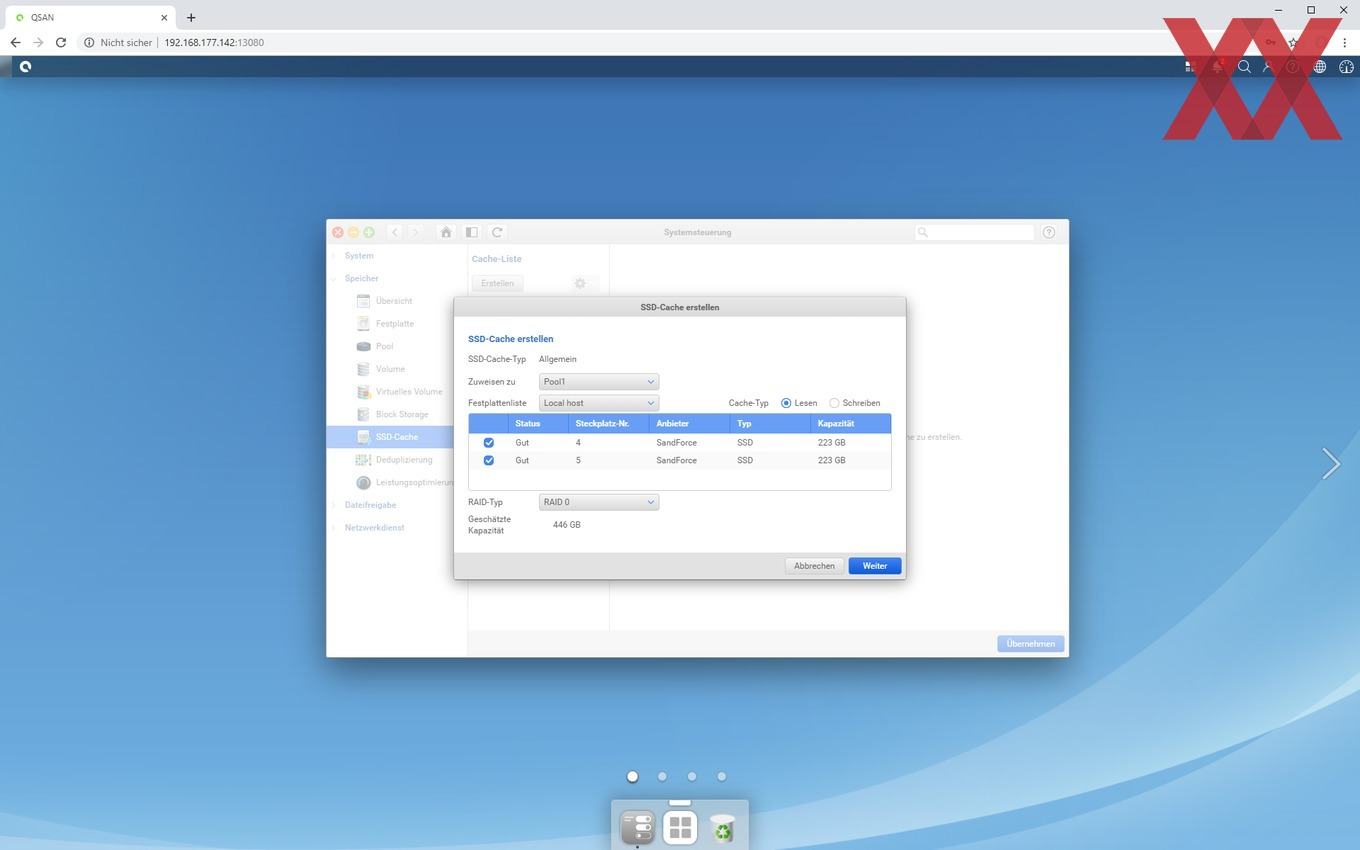Screen dimensions: 1360x850
Task: Click the Übernehmen button
Action: (x=1030, y=644)
